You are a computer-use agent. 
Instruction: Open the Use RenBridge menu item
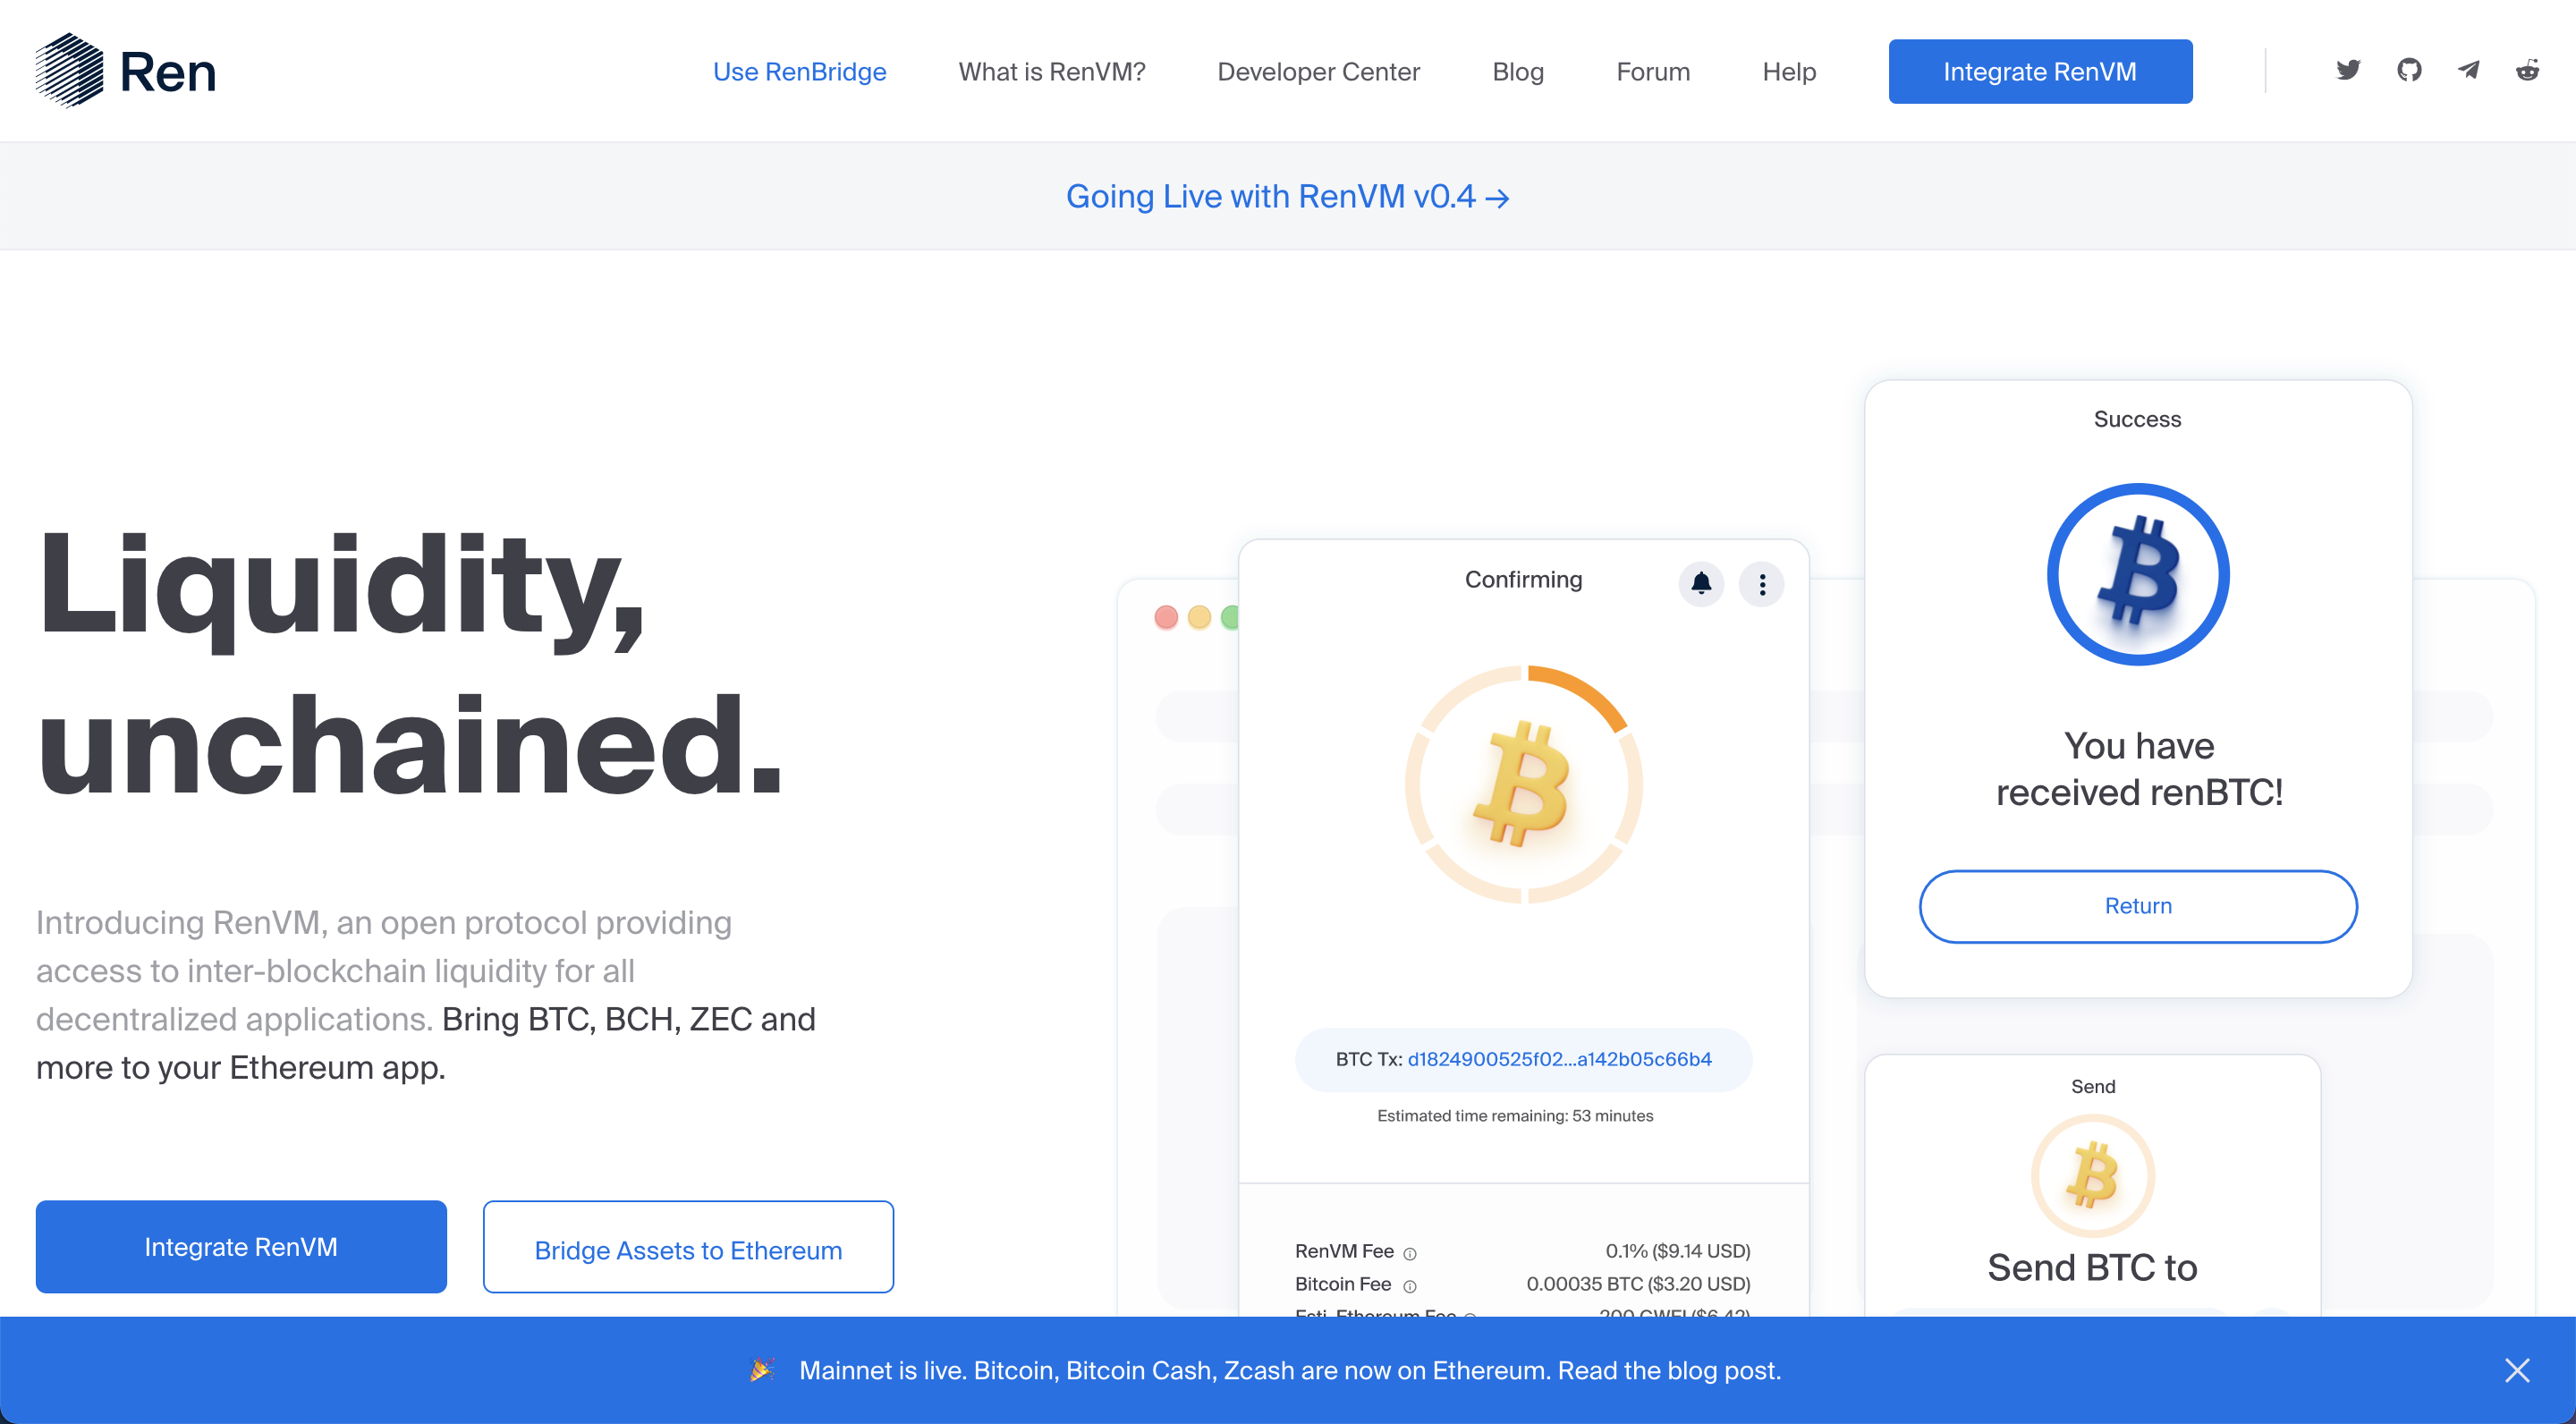click(798, 70)
